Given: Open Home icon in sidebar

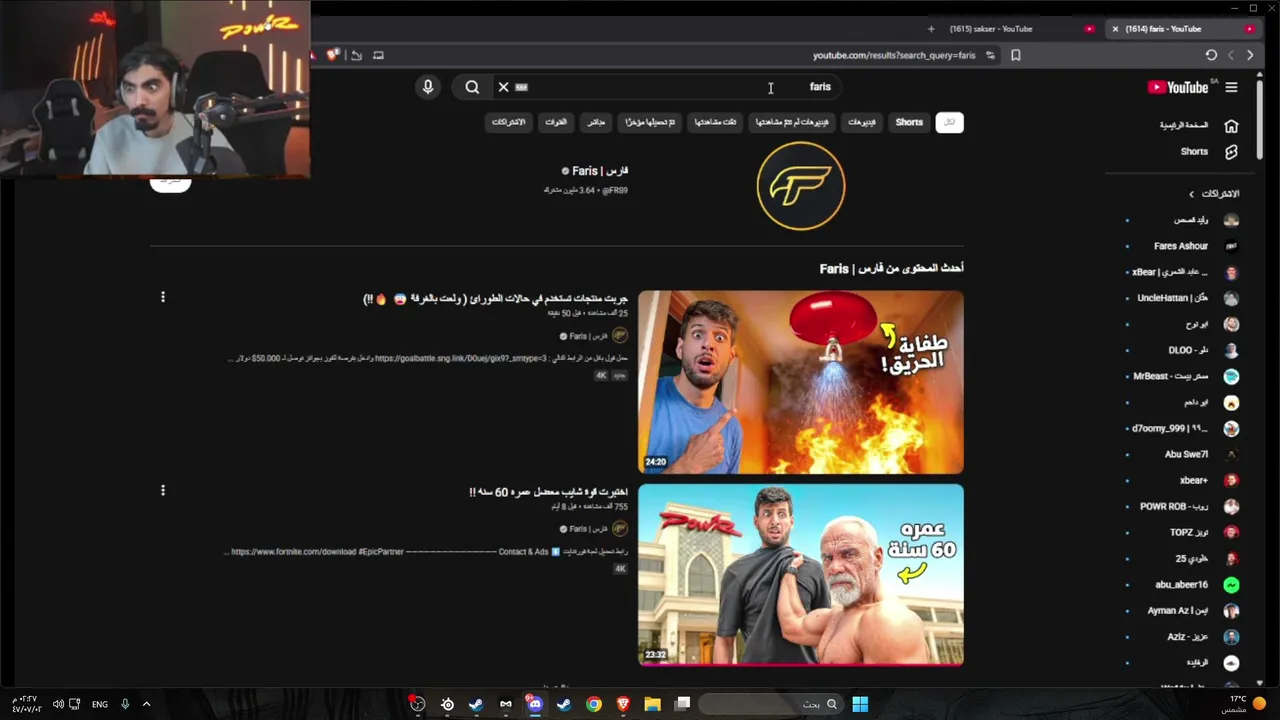Looking at the screenshot, I should (x=1231, y=126).
